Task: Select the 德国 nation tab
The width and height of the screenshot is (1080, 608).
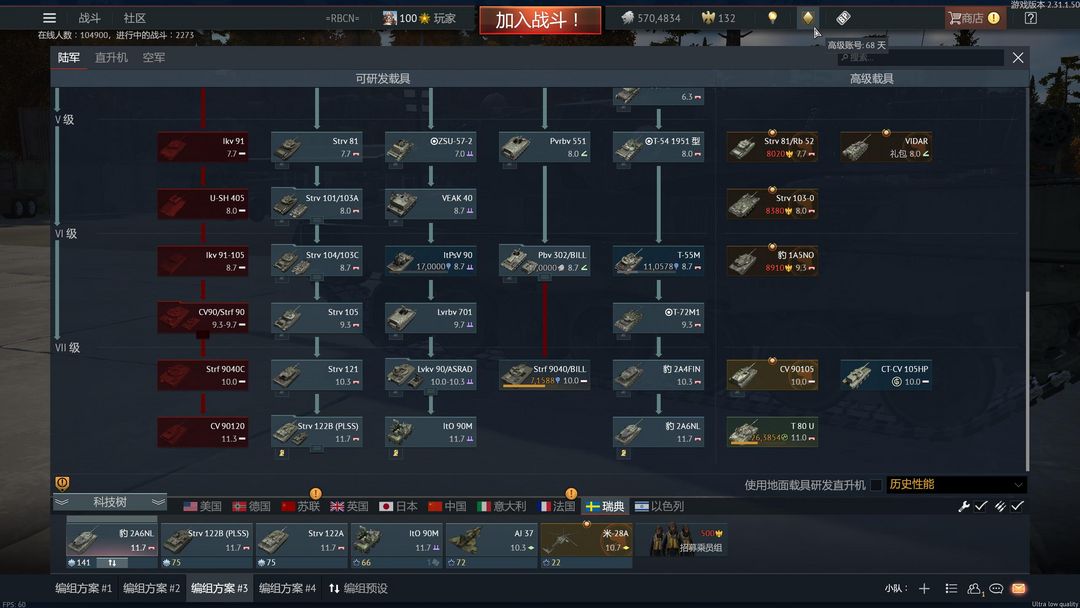Action: [x=251, y=506]
